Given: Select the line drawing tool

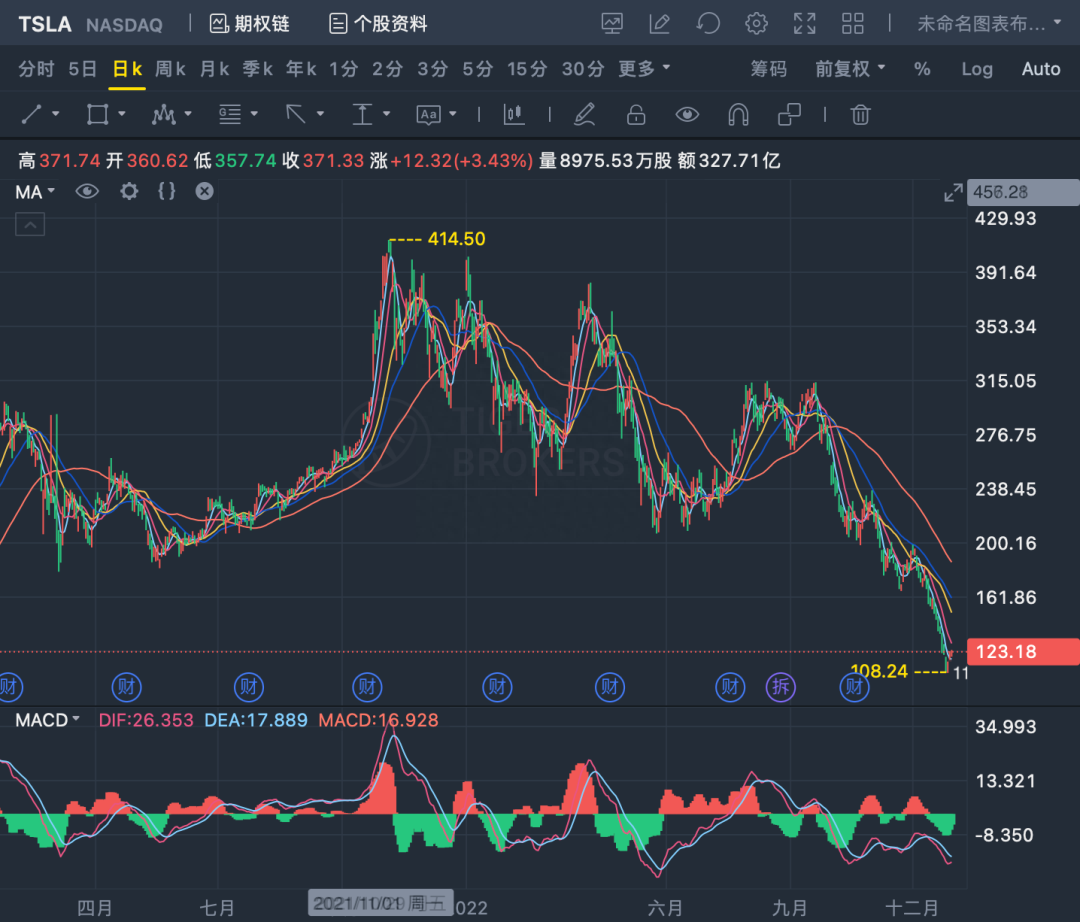Looking at the screenshot, I should pos(32,114).
